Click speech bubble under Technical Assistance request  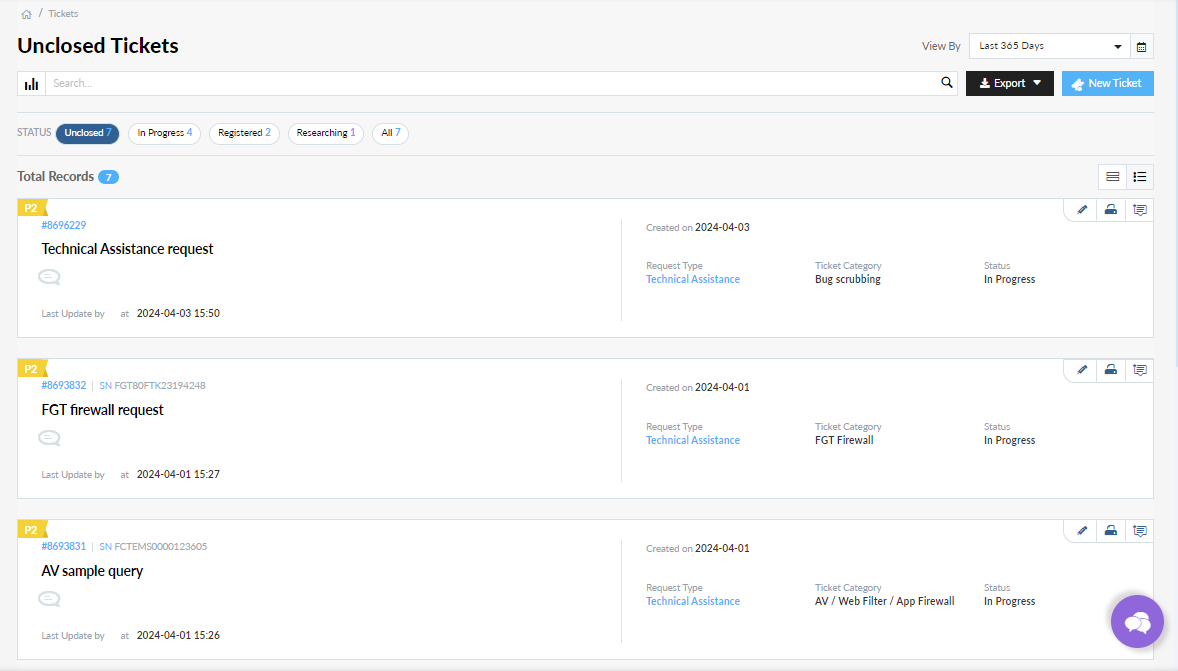[50, 277]
